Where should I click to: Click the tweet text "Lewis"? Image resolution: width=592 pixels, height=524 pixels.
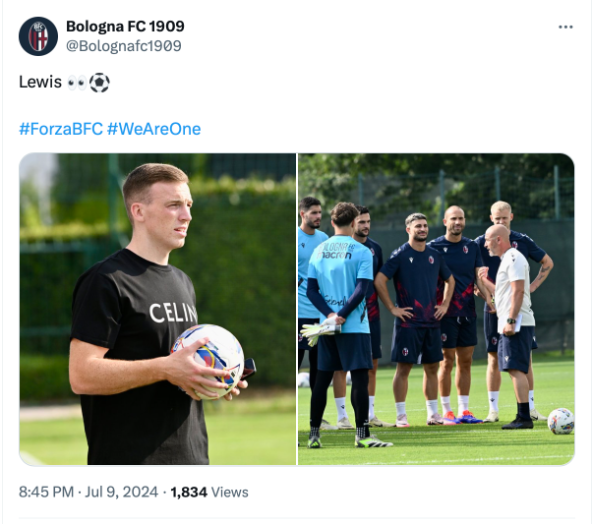tap(40, 82)
